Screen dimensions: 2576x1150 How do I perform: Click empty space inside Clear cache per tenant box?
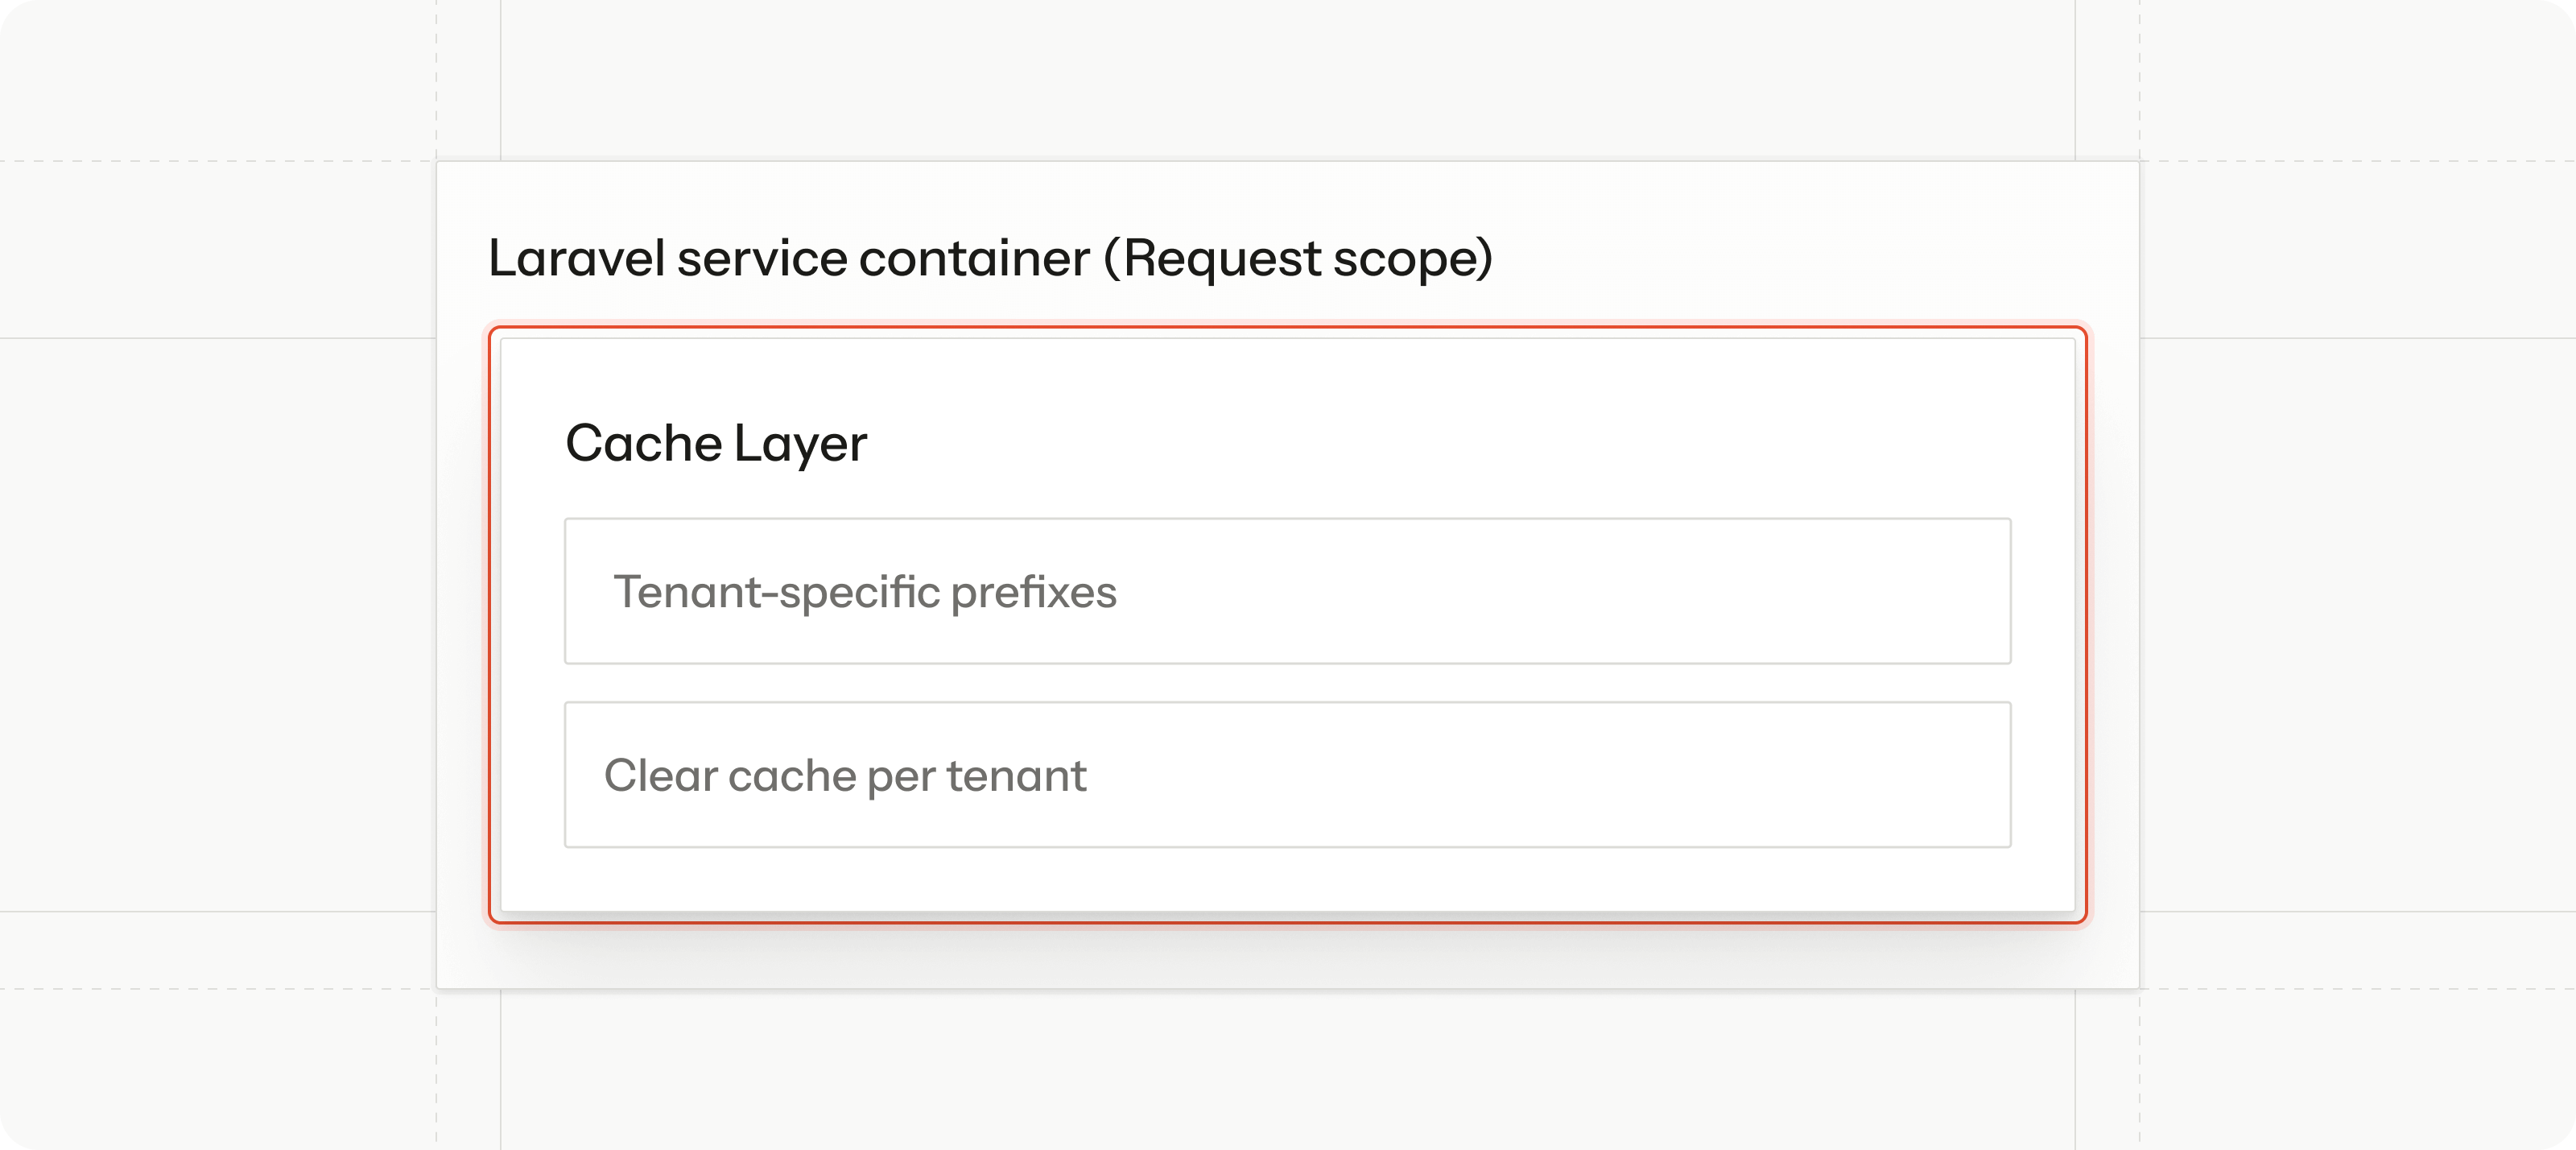coord(1600,775)
